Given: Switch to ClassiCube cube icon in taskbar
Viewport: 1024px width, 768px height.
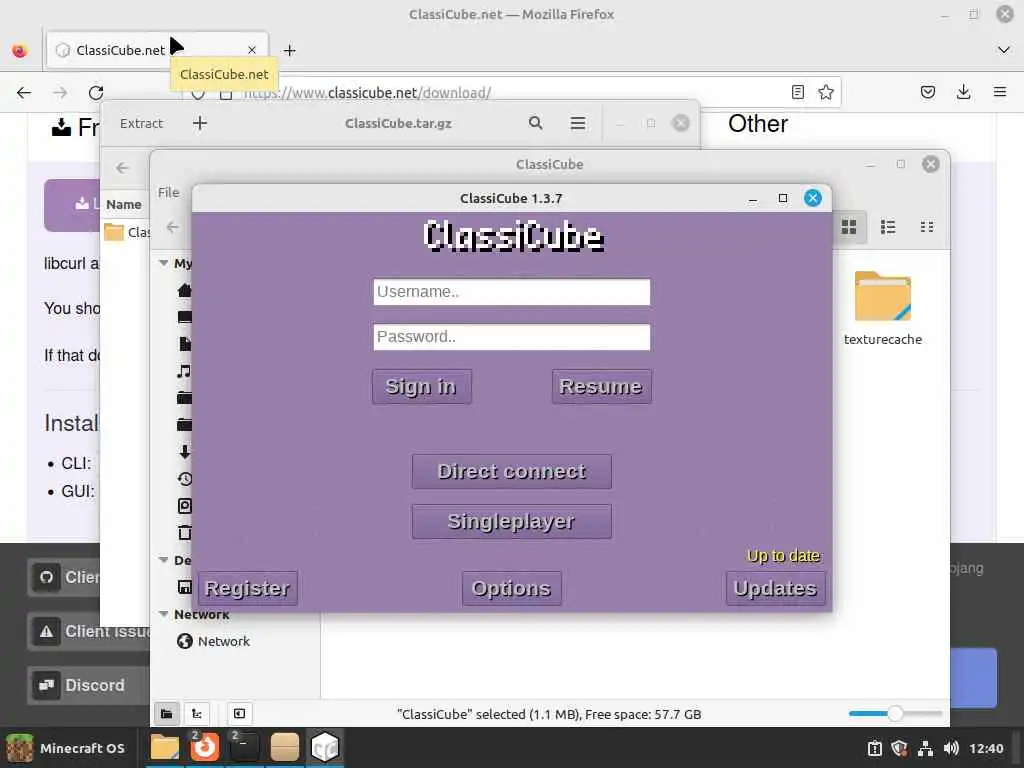Looking at the screenshot, I should 325,747.
